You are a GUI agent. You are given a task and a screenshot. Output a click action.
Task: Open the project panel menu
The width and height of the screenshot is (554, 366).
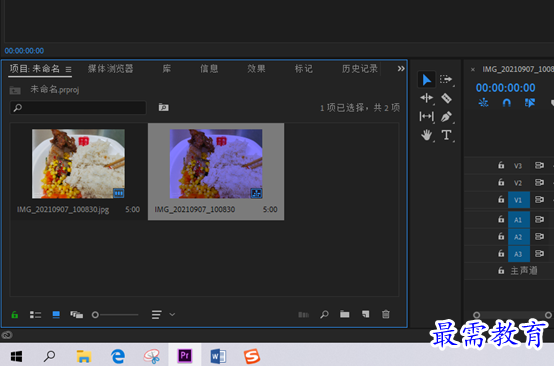click(69, 69)
